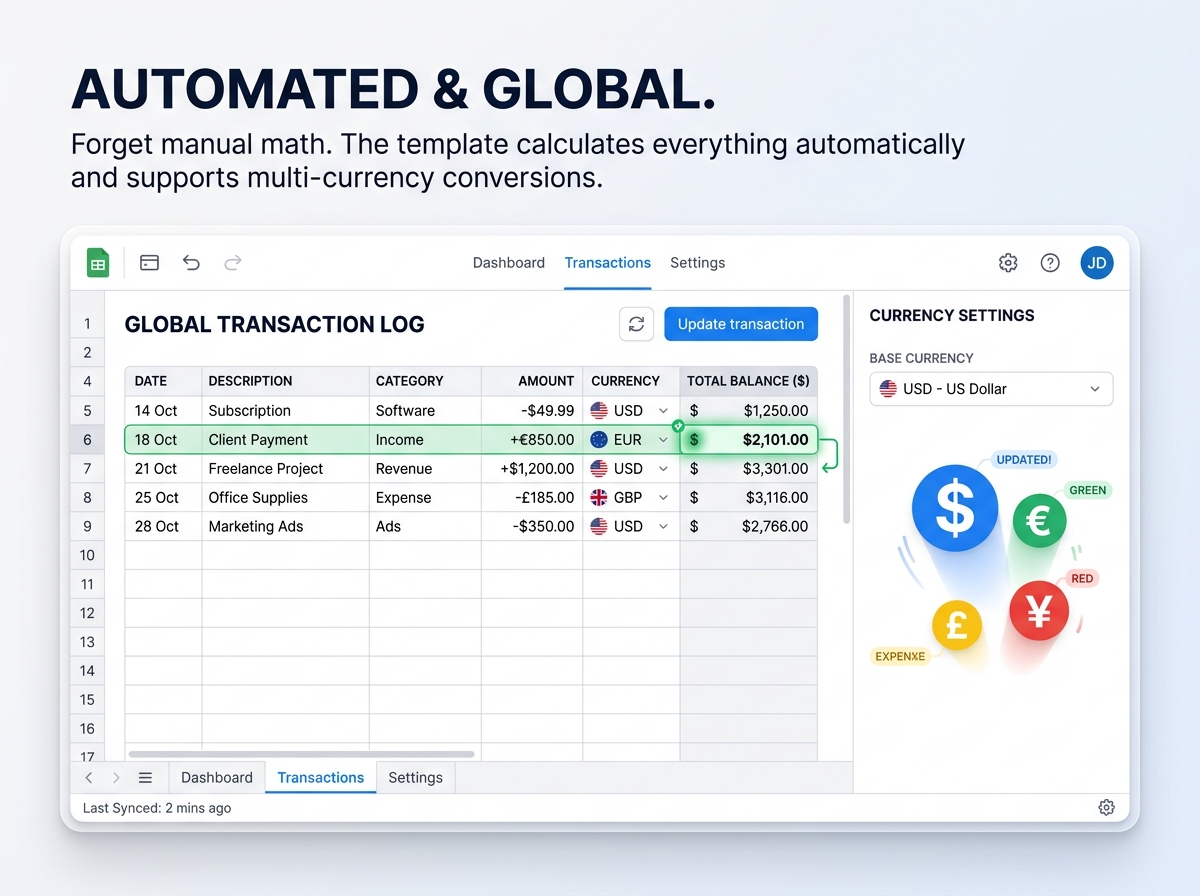Open GBP currency dropdown for Office Supplies
Image resolution: width=1200 pixels, height=896 pixels.
coord(663,498)
